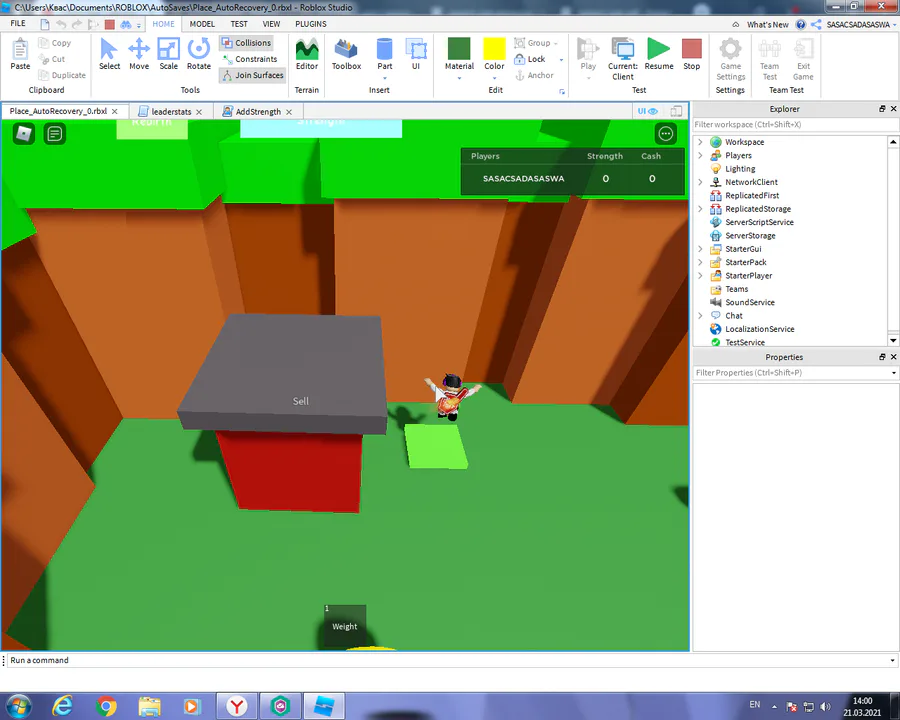Activate the Move tool
900x720 pixels.
coord(139,54)
